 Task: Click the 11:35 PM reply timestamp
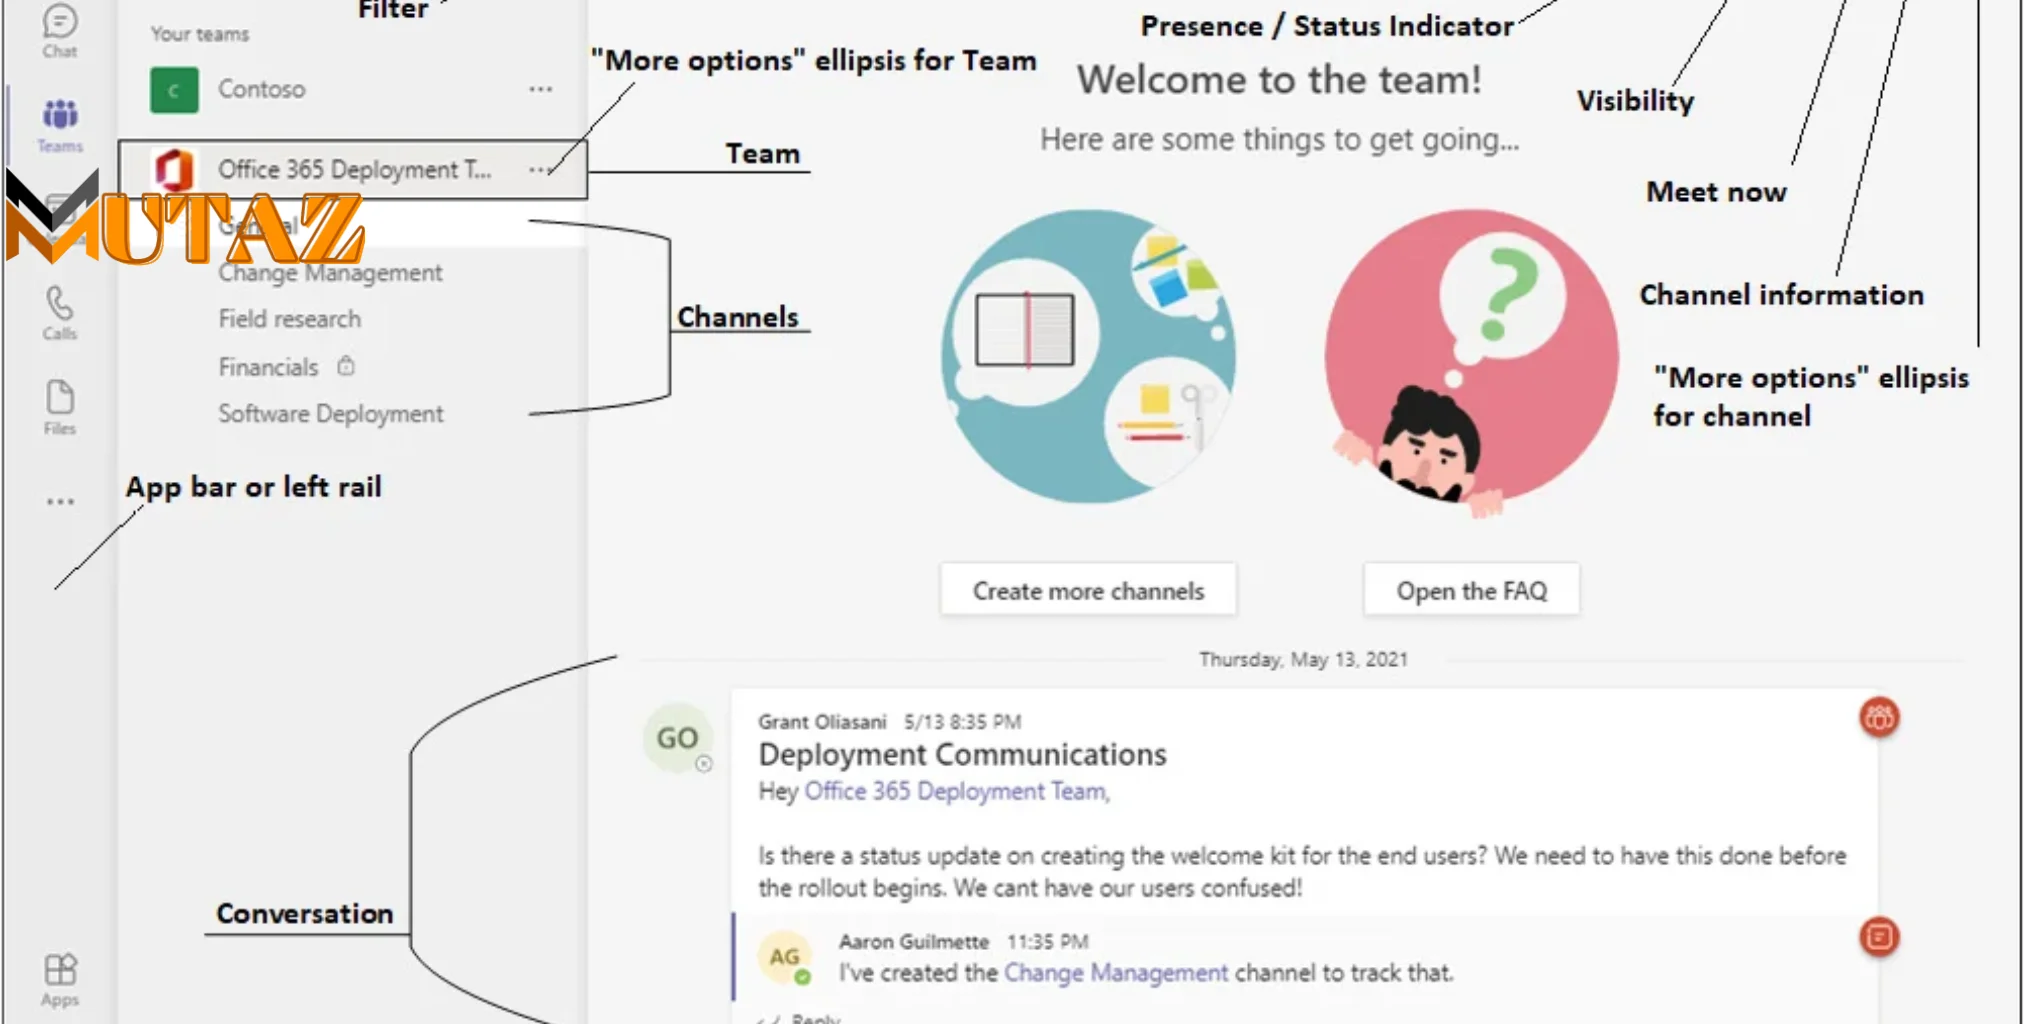[x=1047, y=942]
